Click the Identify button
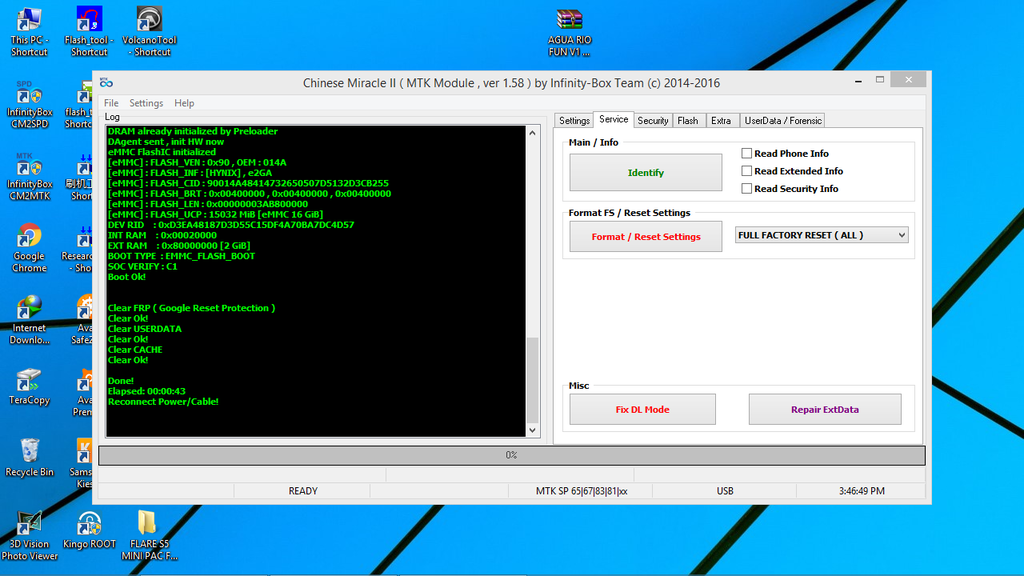This screenshot has height=576, width=1024. coord(645,173)
